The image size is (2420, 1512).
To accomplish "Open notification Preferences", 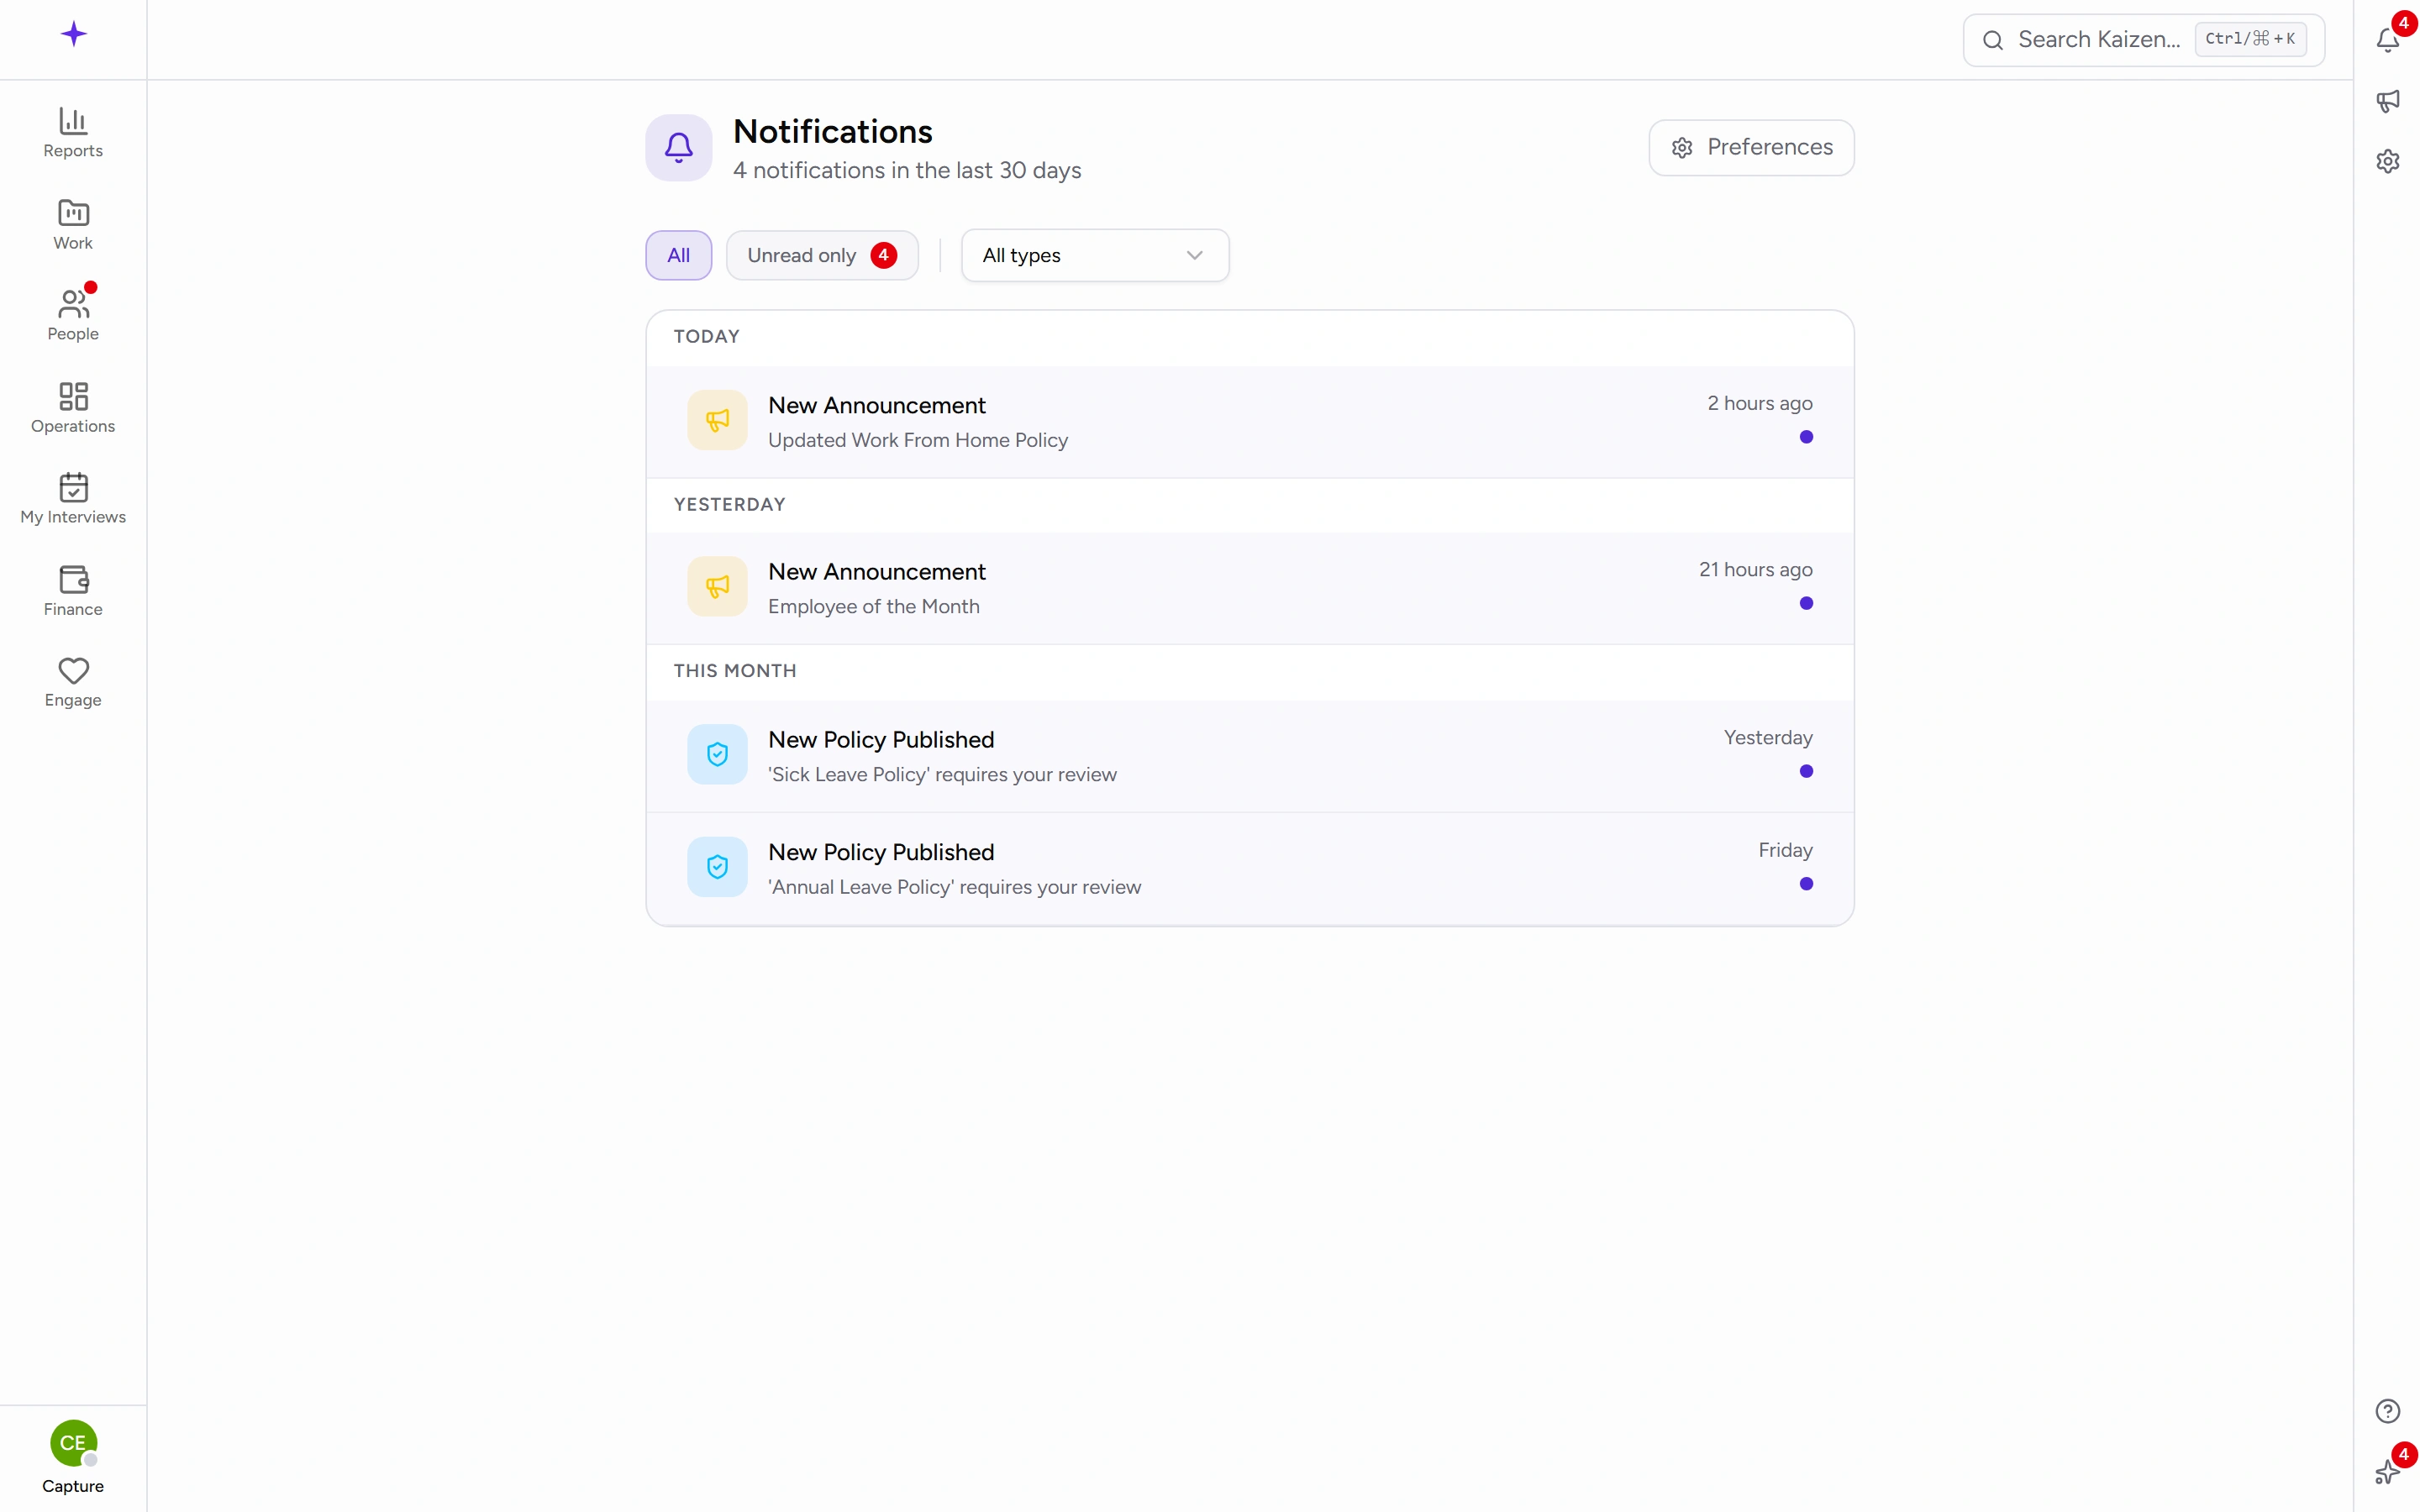I will click(1751, 148).
